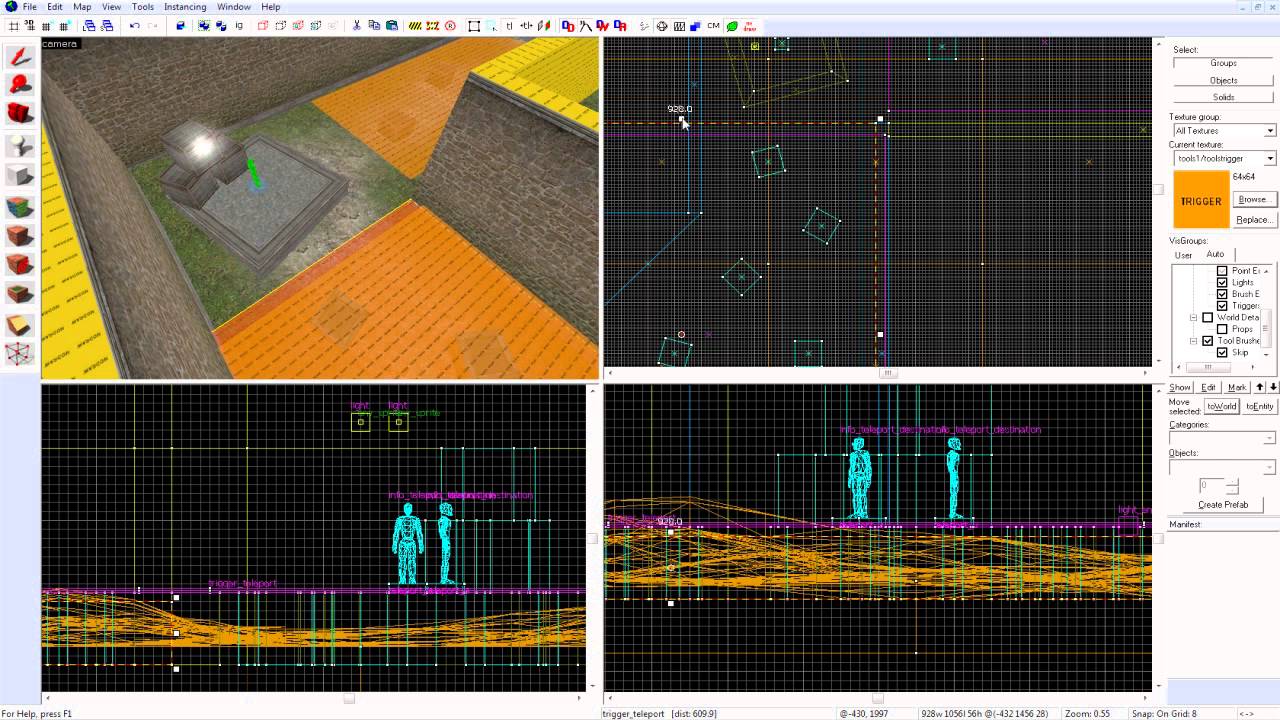Select the Toggle Texture Application tool
Viewport: 1280px width, 720px height.
click(20, 207)
